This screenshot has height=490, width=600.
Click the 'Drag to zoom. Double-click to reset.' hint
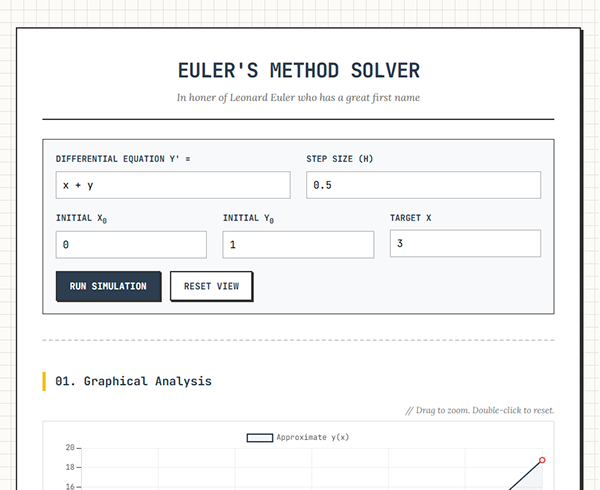(x=479, y=410)
